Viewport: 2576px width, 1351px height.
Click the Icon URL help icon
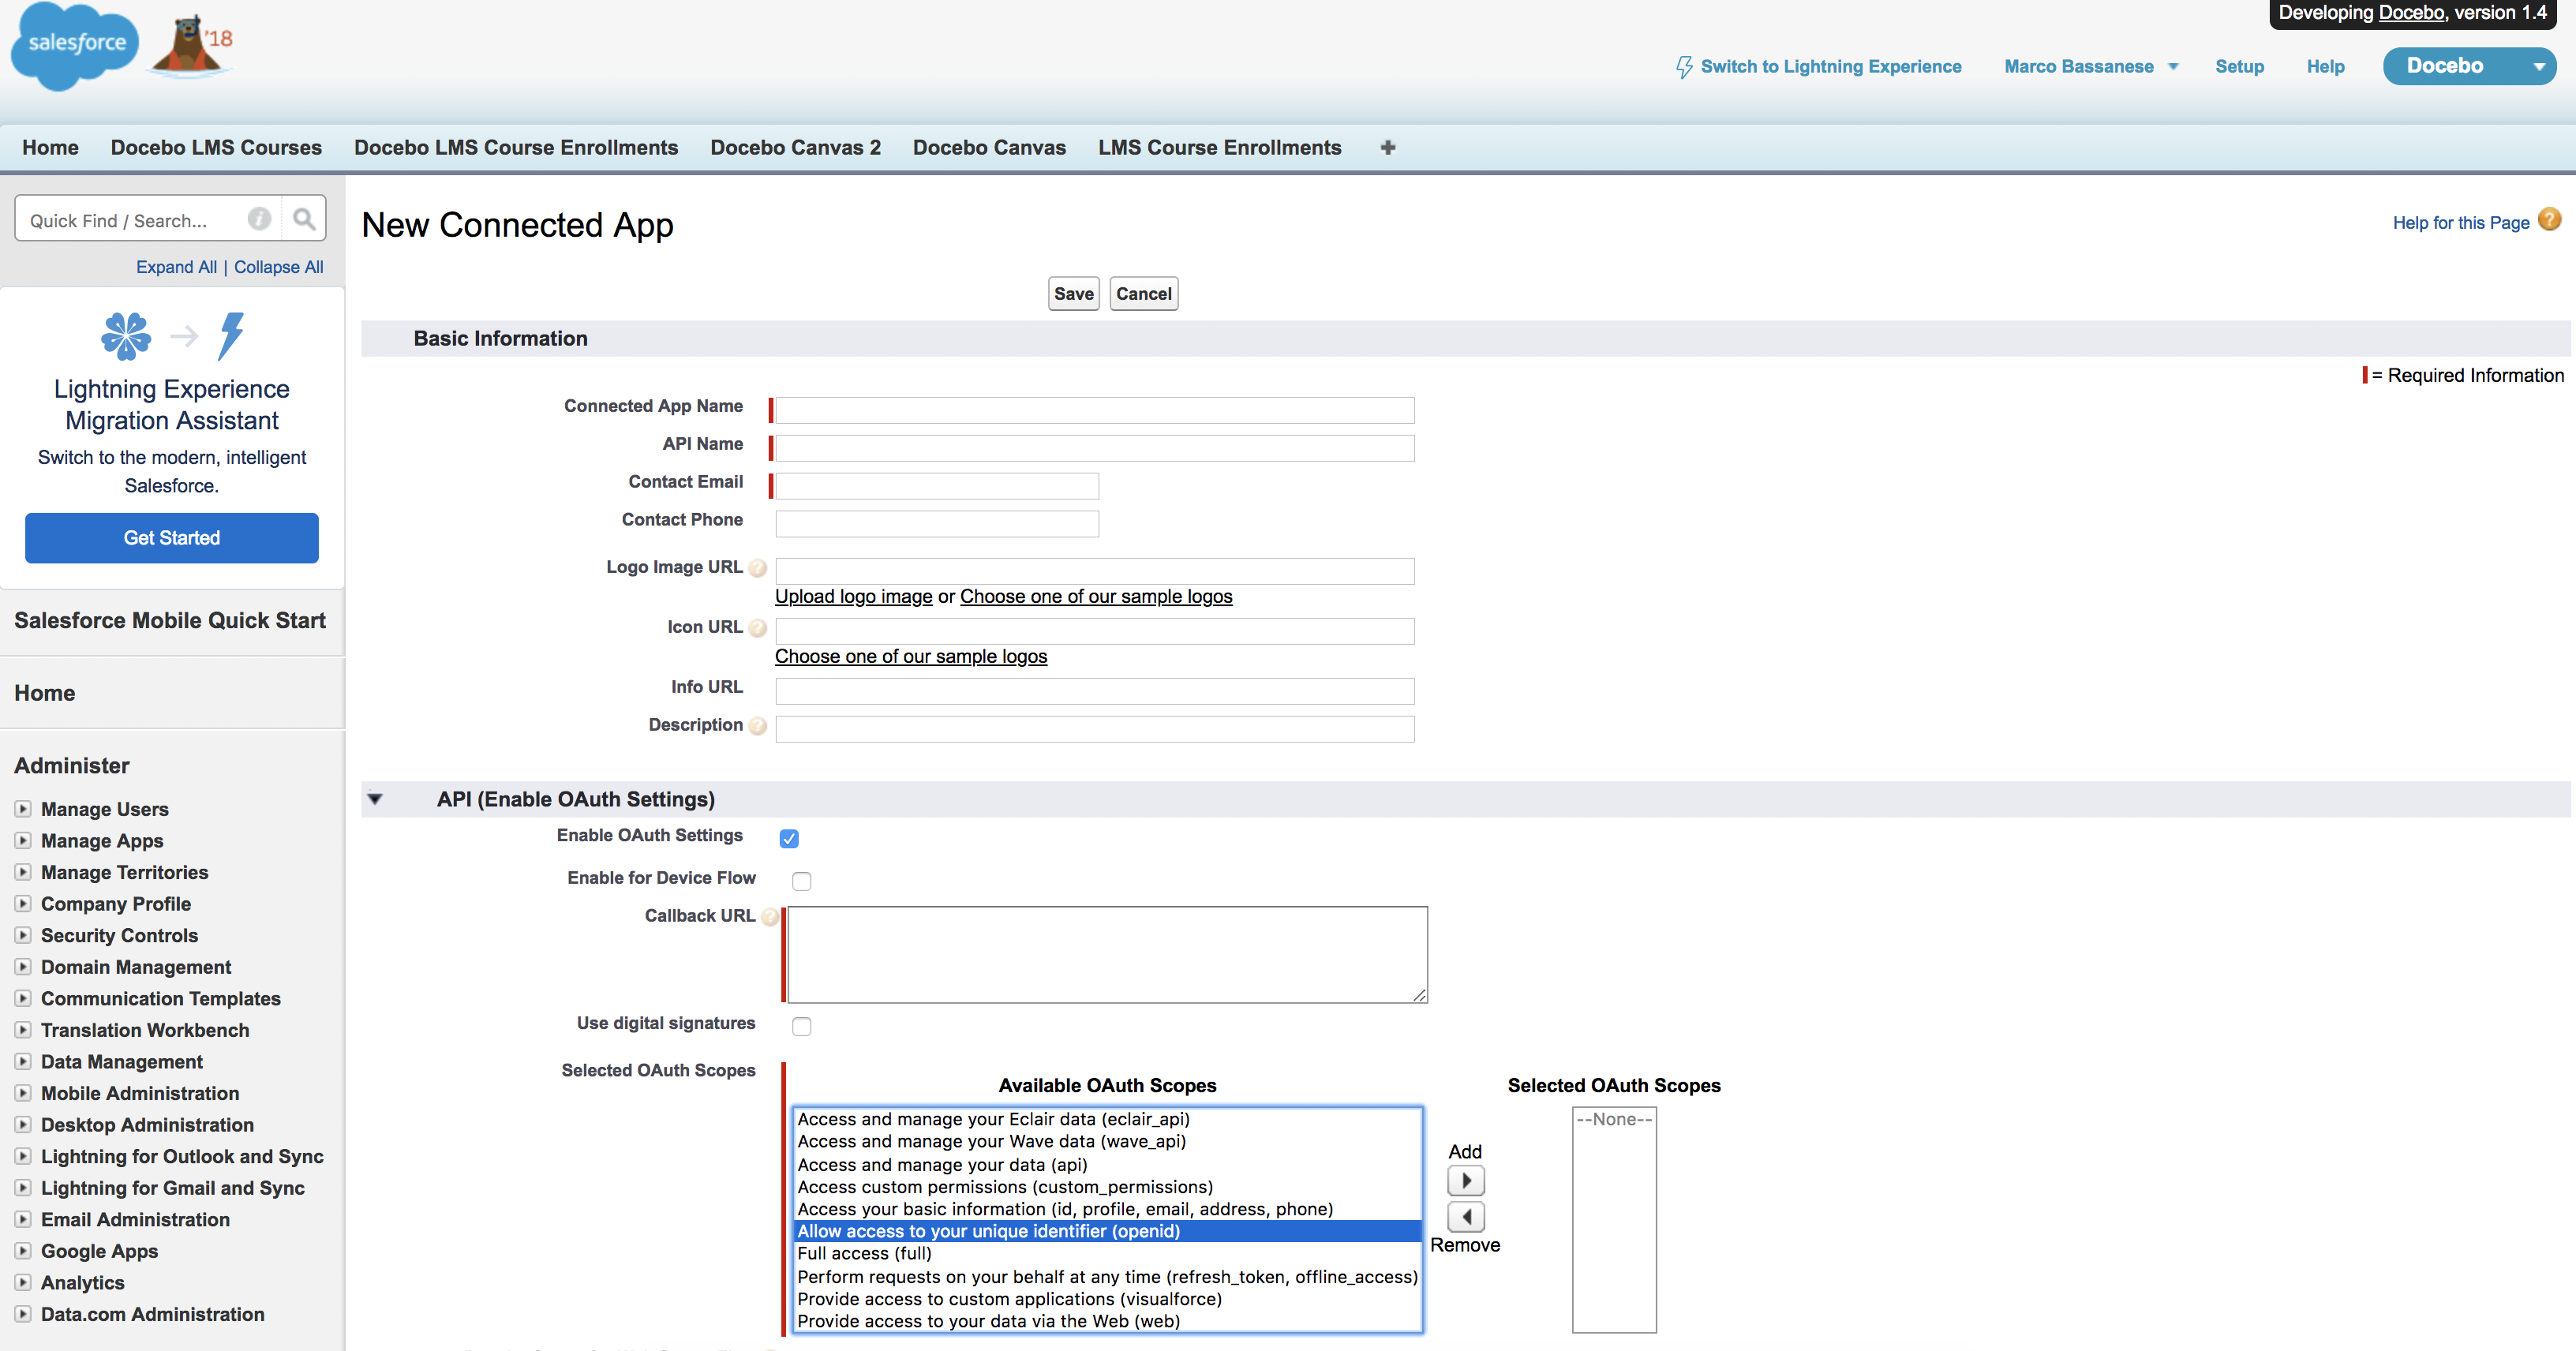tap(758, 628)
